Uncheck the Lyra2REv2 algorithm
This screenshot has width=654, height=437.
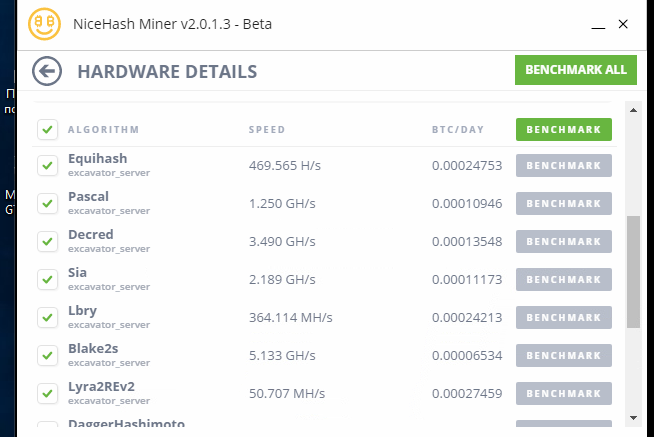(x=47, y=393)
